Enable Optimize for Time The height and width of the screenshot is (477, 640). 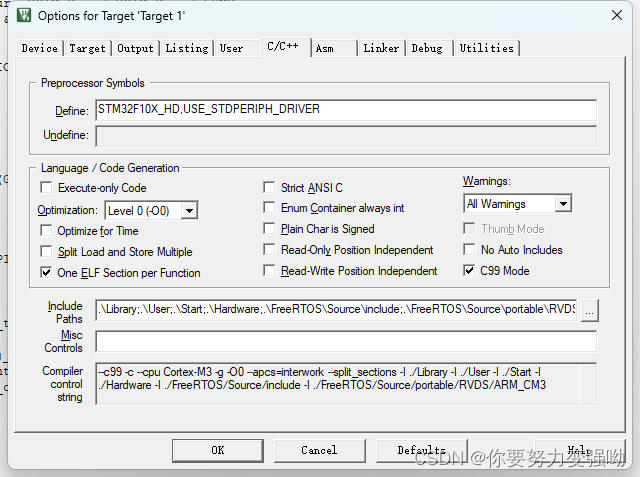(47, 231)
